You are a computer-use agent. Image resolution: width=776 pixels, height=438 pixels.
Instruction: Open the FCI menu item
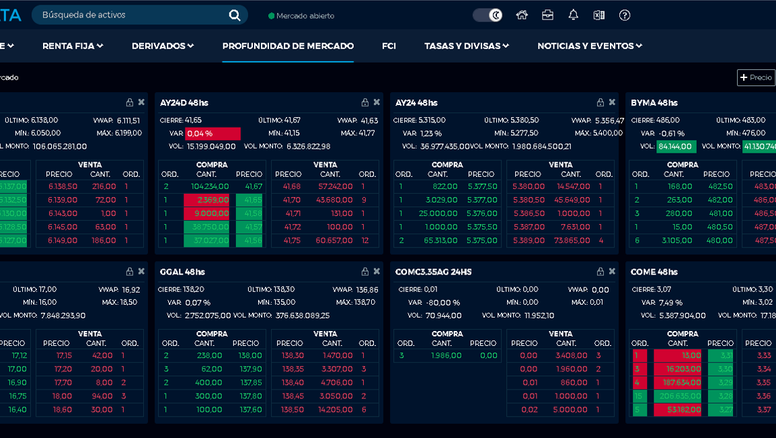(389, 46)
